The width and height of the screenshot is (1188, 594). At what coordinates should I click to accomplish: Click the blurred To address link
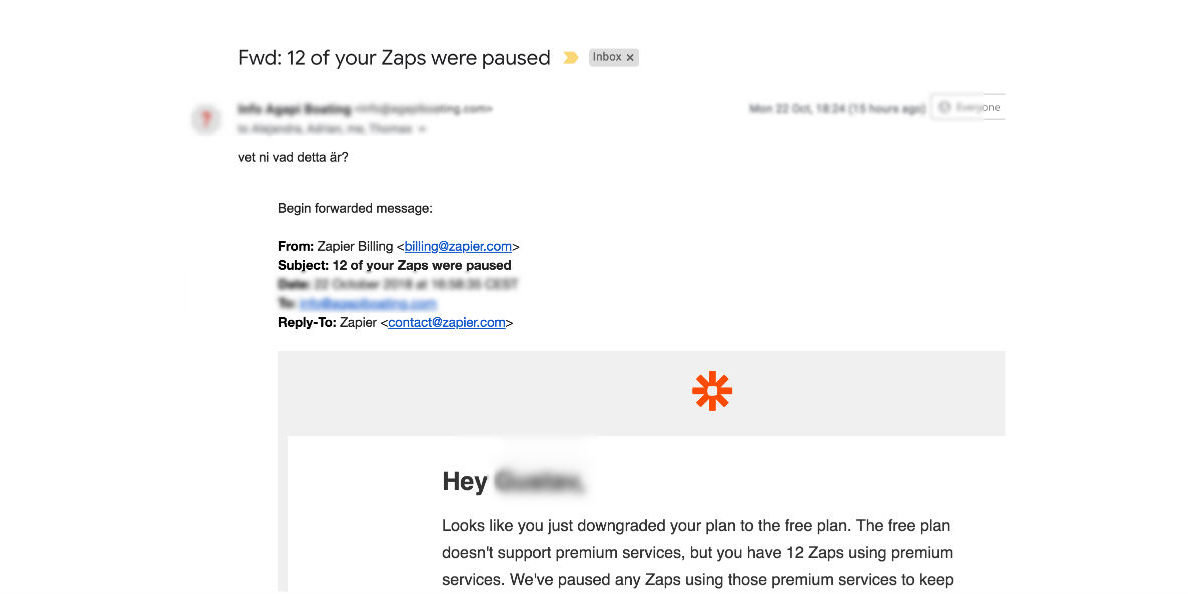tap(368, 303)
